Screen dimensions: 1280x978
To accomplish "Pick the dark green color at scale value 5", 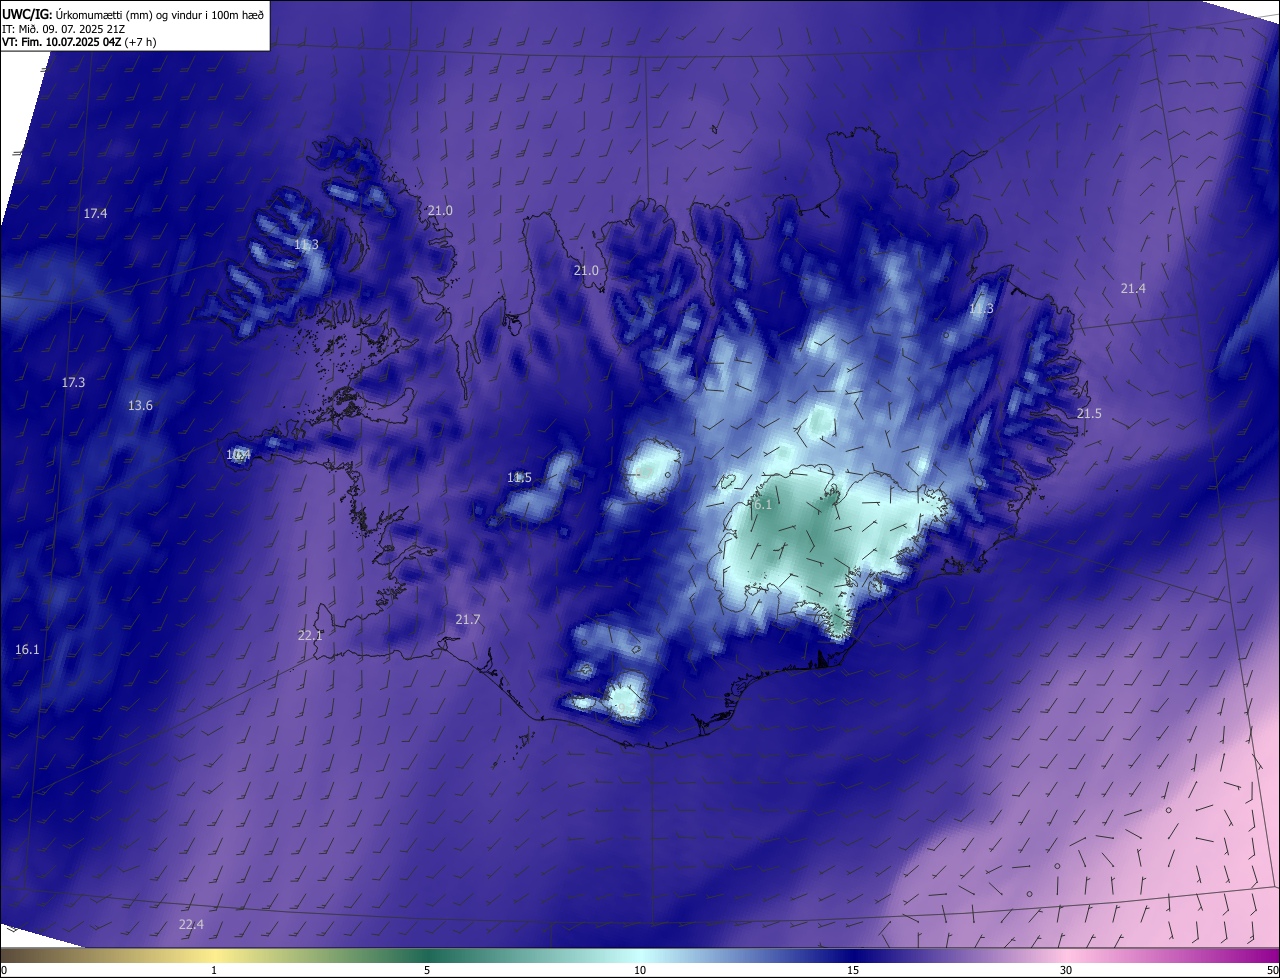I will click(427, 956).
